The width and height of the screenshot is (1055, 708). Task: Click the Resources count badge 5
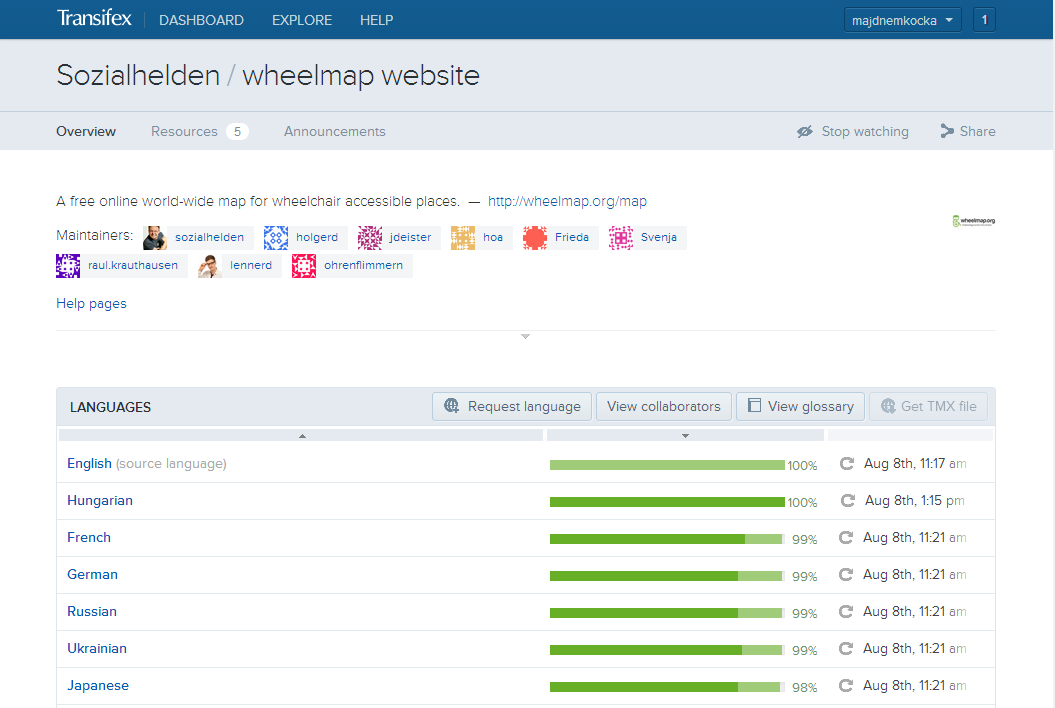tap(238, 131)
